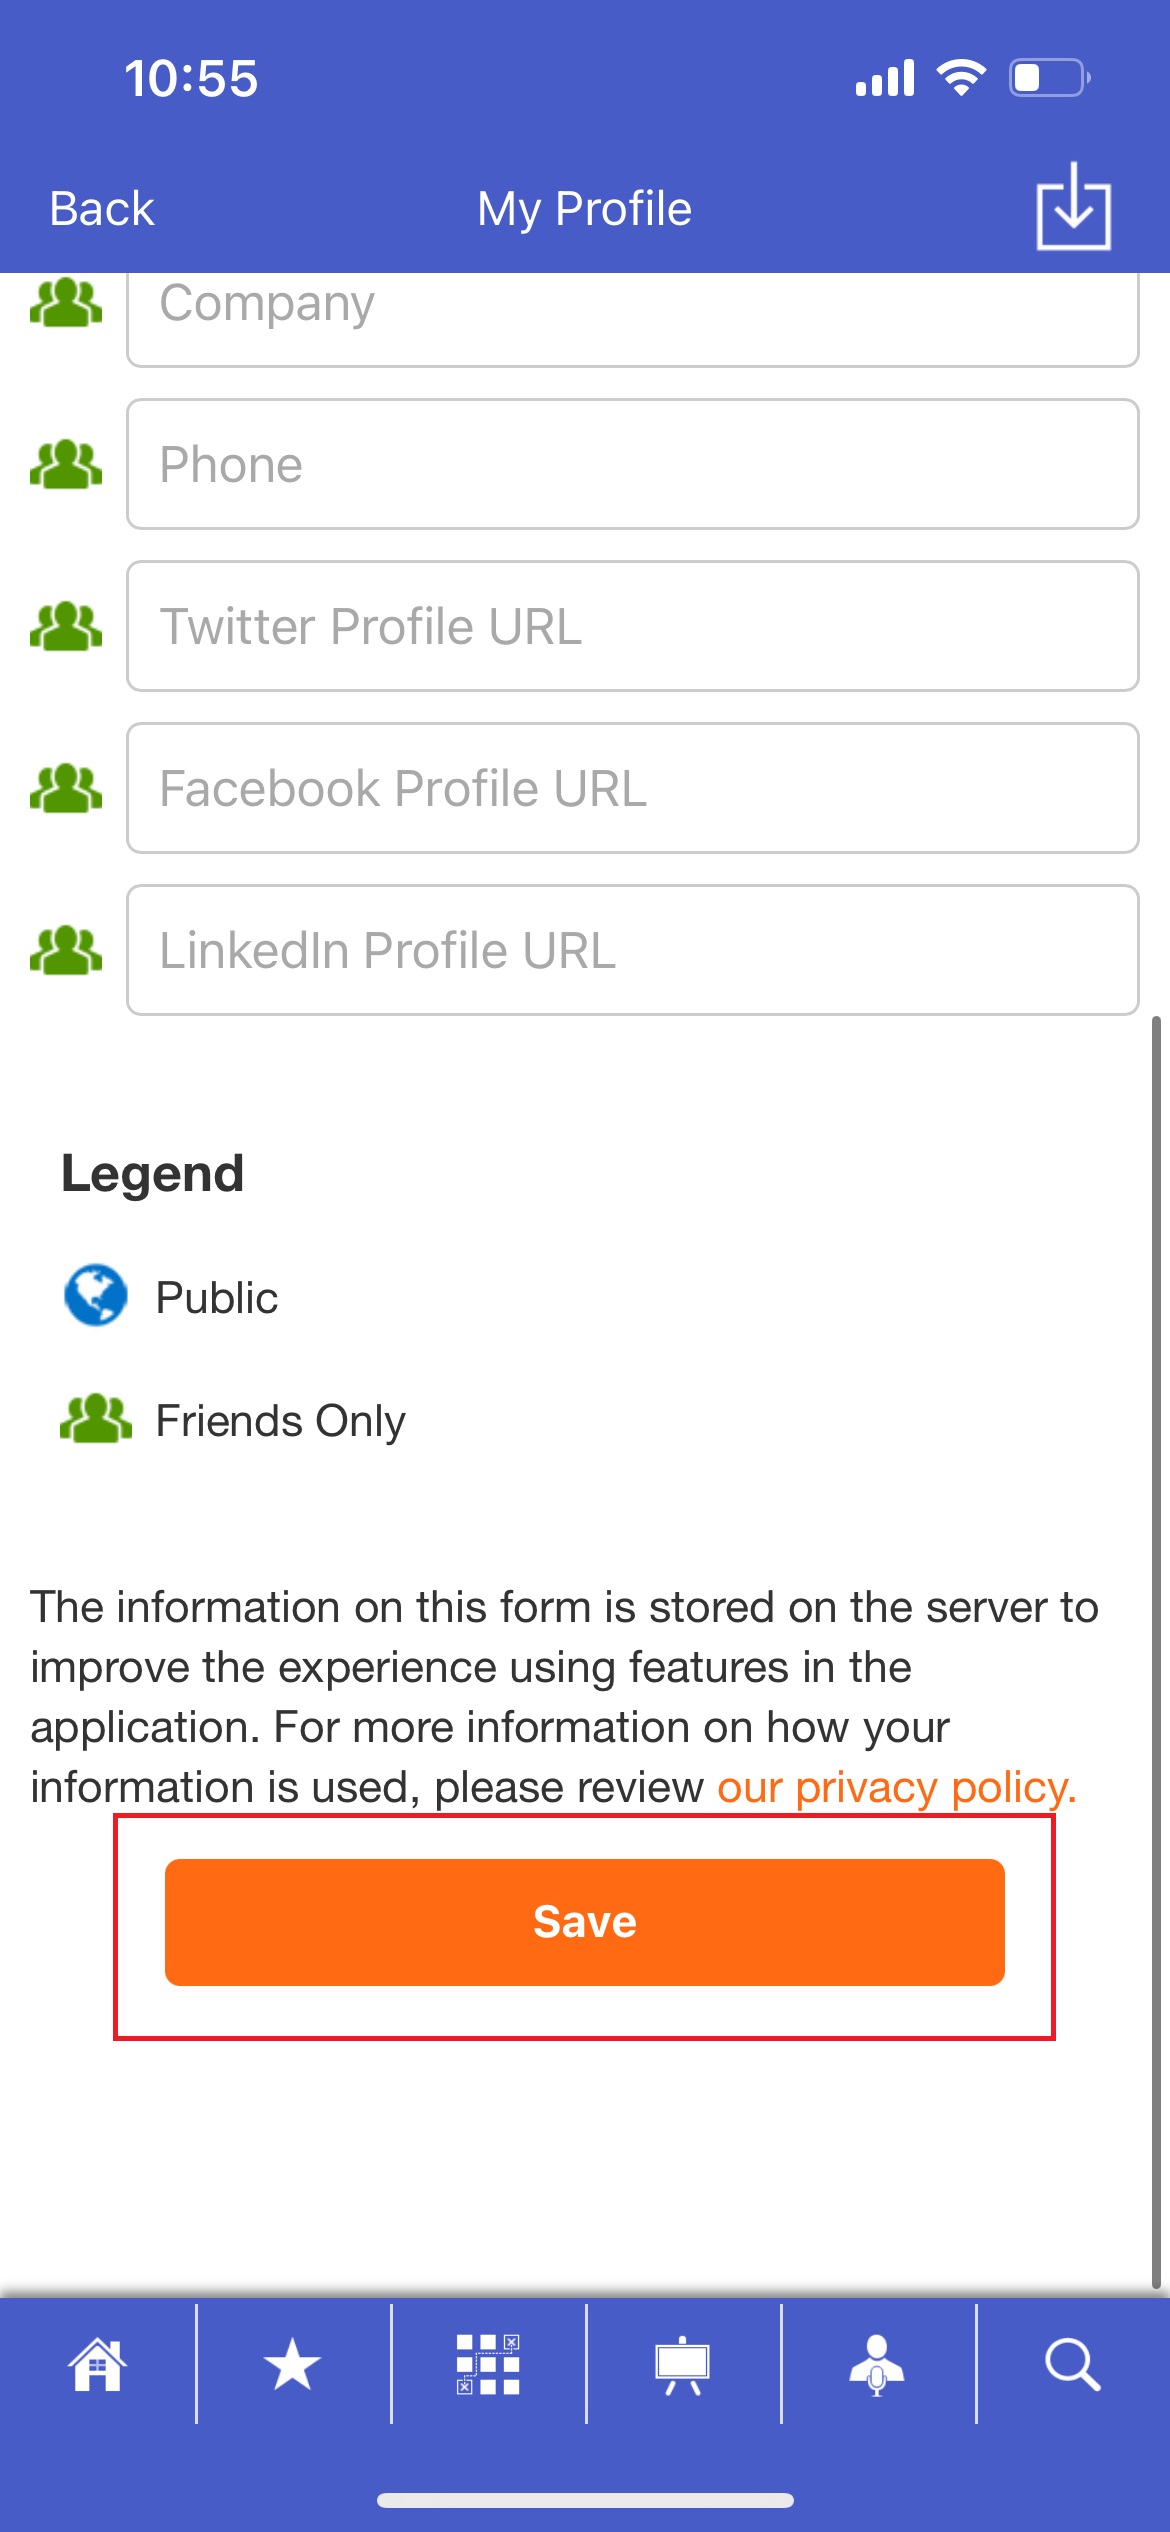Focus the Phone input field
Image resolution: width=1170 pixels, height=2532 pixels.
(633, 464)
